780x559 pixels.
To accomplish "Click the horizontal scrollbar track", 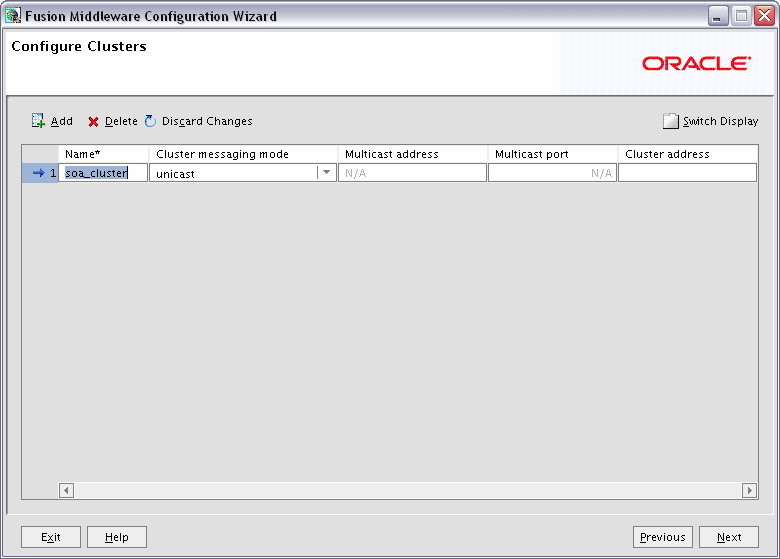I will [408, 490].
